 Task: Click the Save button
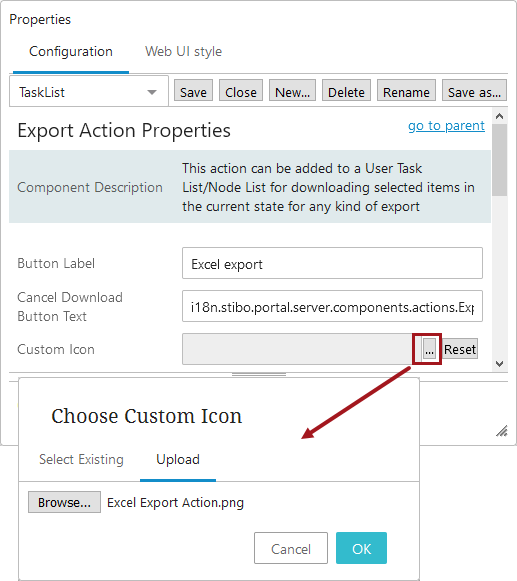tap(193, 92)
